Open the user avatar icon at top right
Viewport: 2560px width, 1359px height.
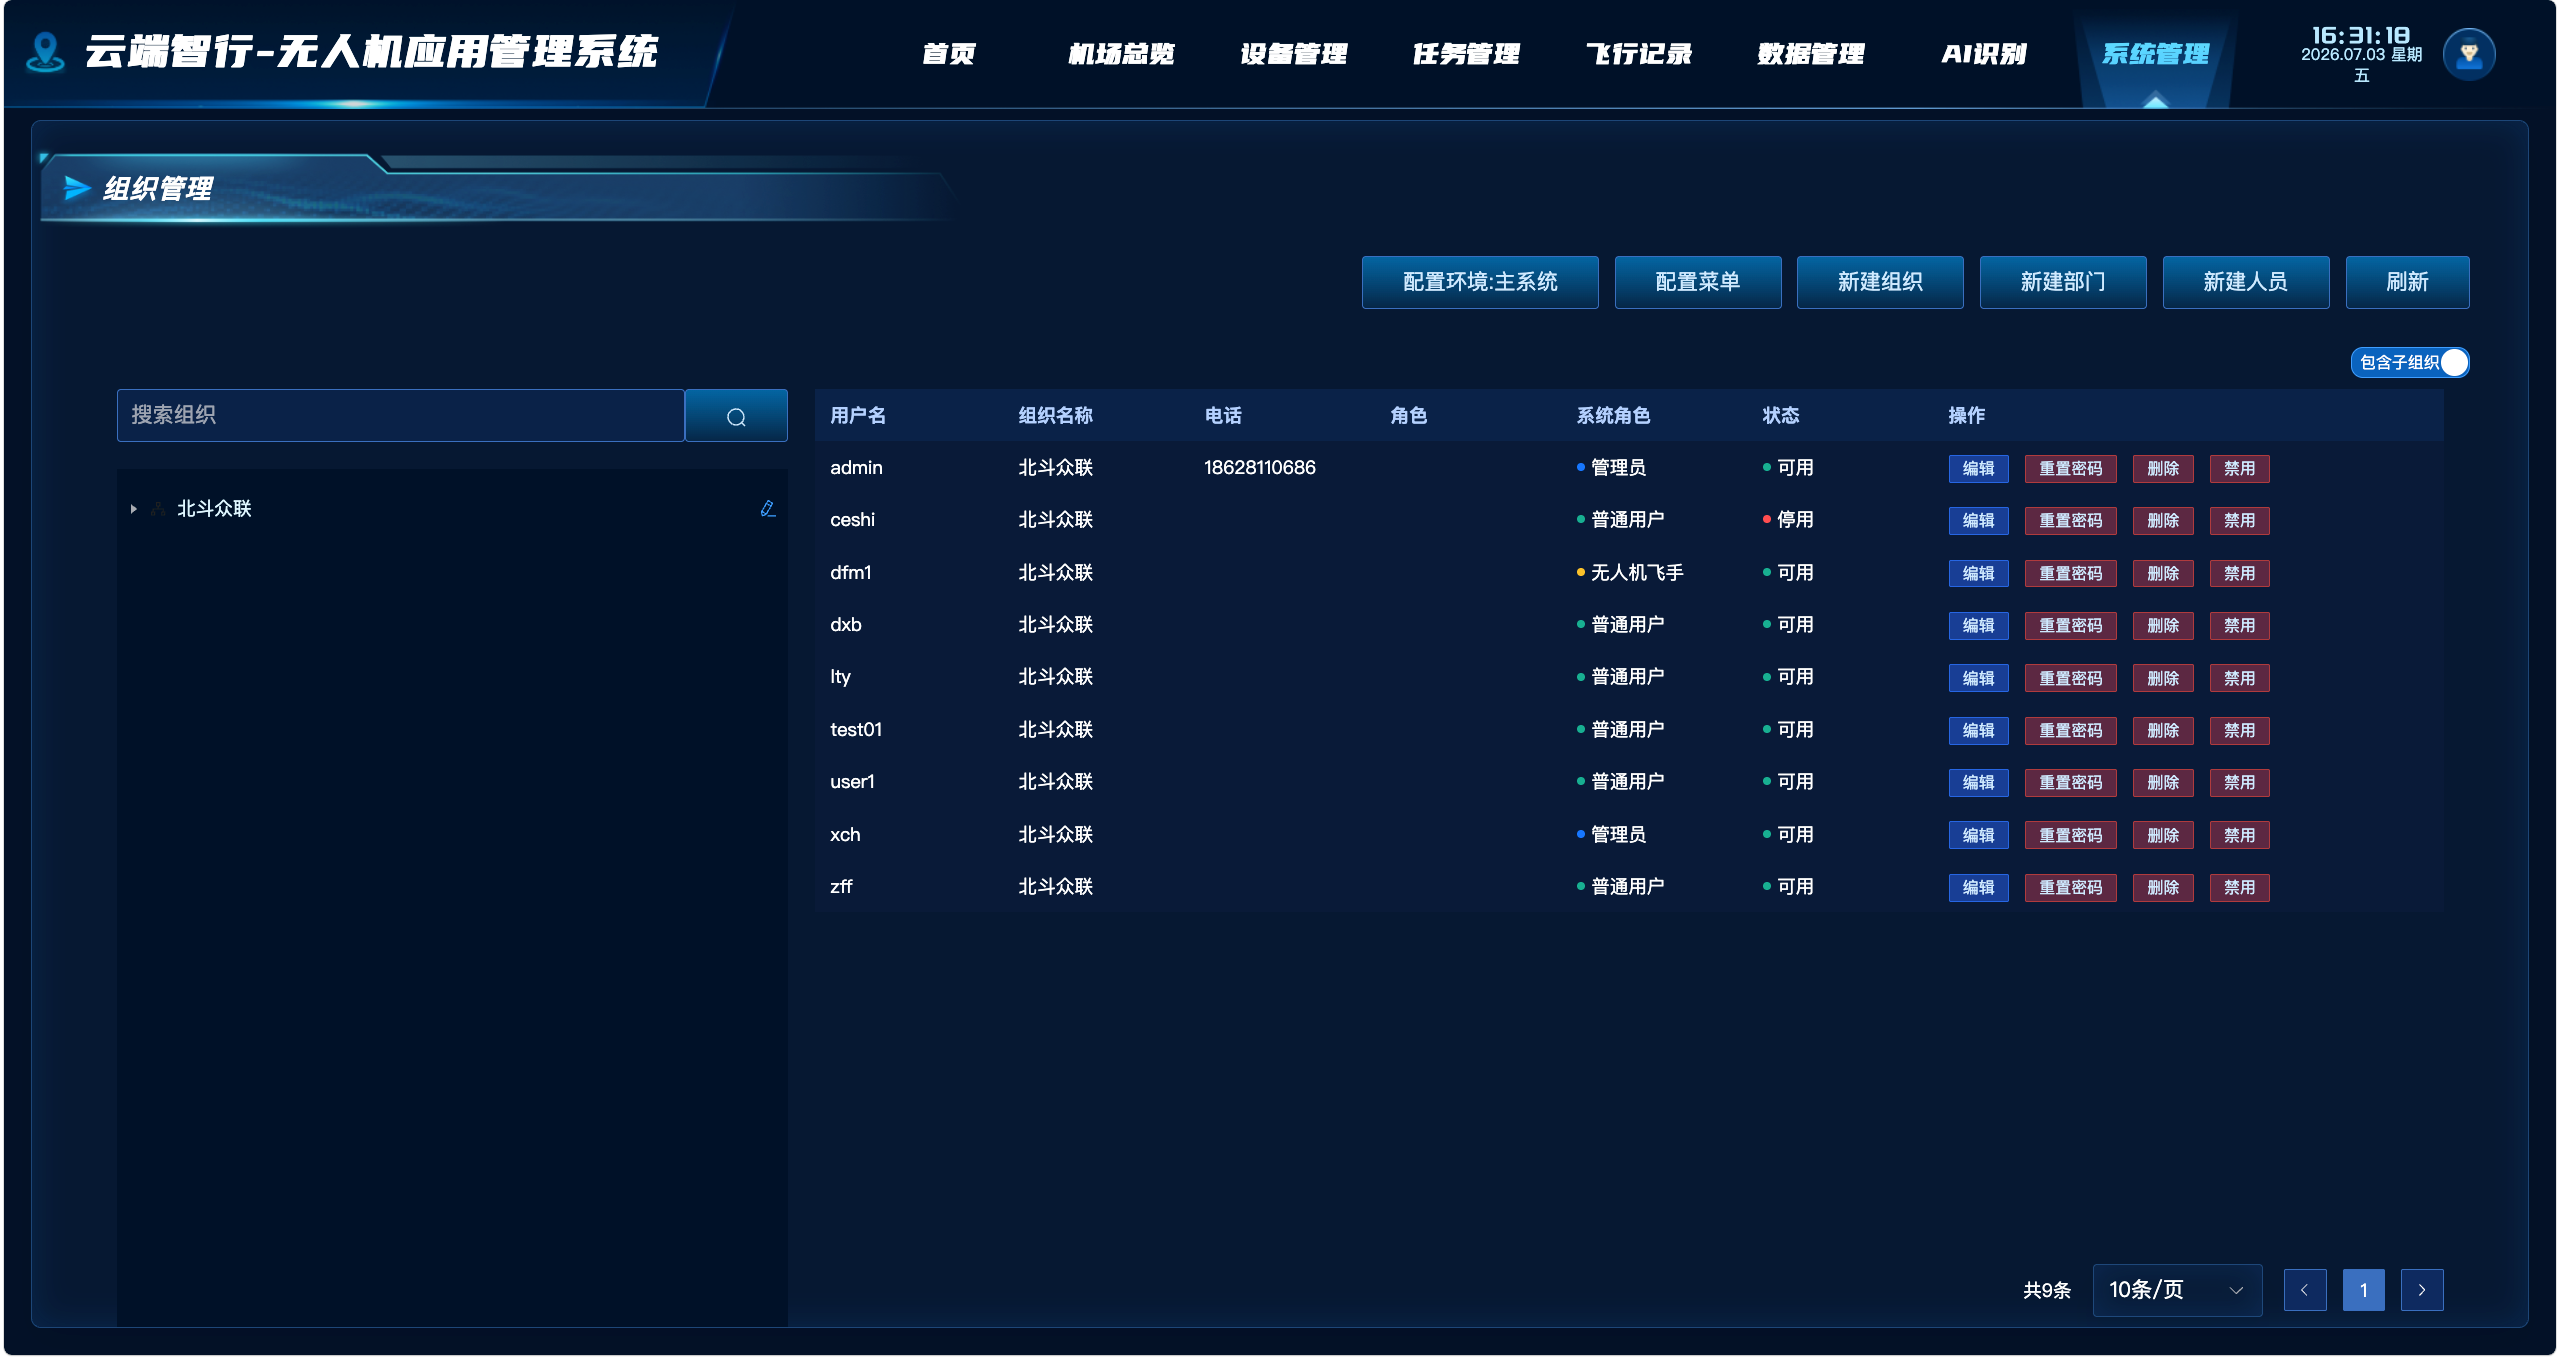point(2468,54)
